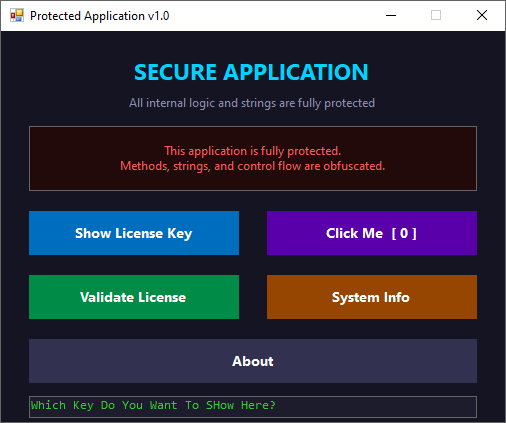Click the [ 0 ] click counter
The width and height of the screenshot is (506, 423).
pos(404,233)
